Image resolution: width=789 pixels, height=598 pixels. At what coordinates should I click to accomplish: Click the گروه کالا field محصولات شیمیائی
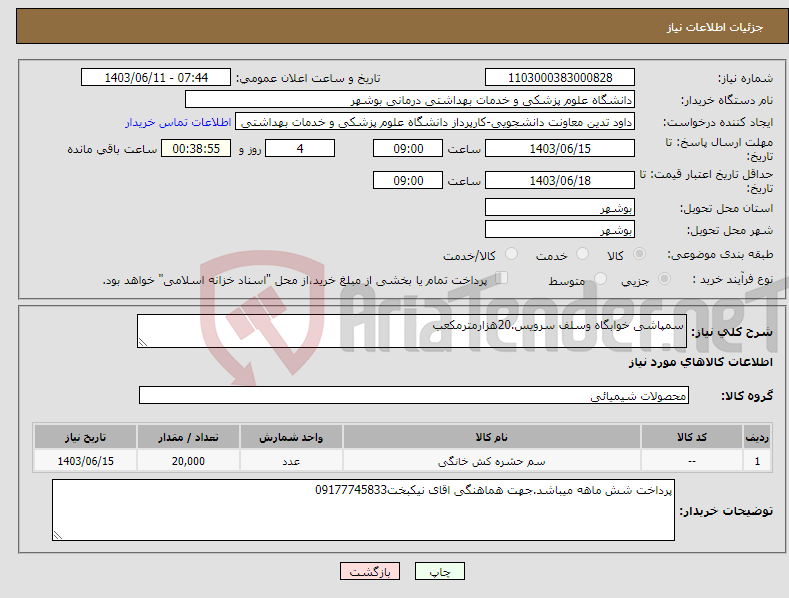(414, 395)
